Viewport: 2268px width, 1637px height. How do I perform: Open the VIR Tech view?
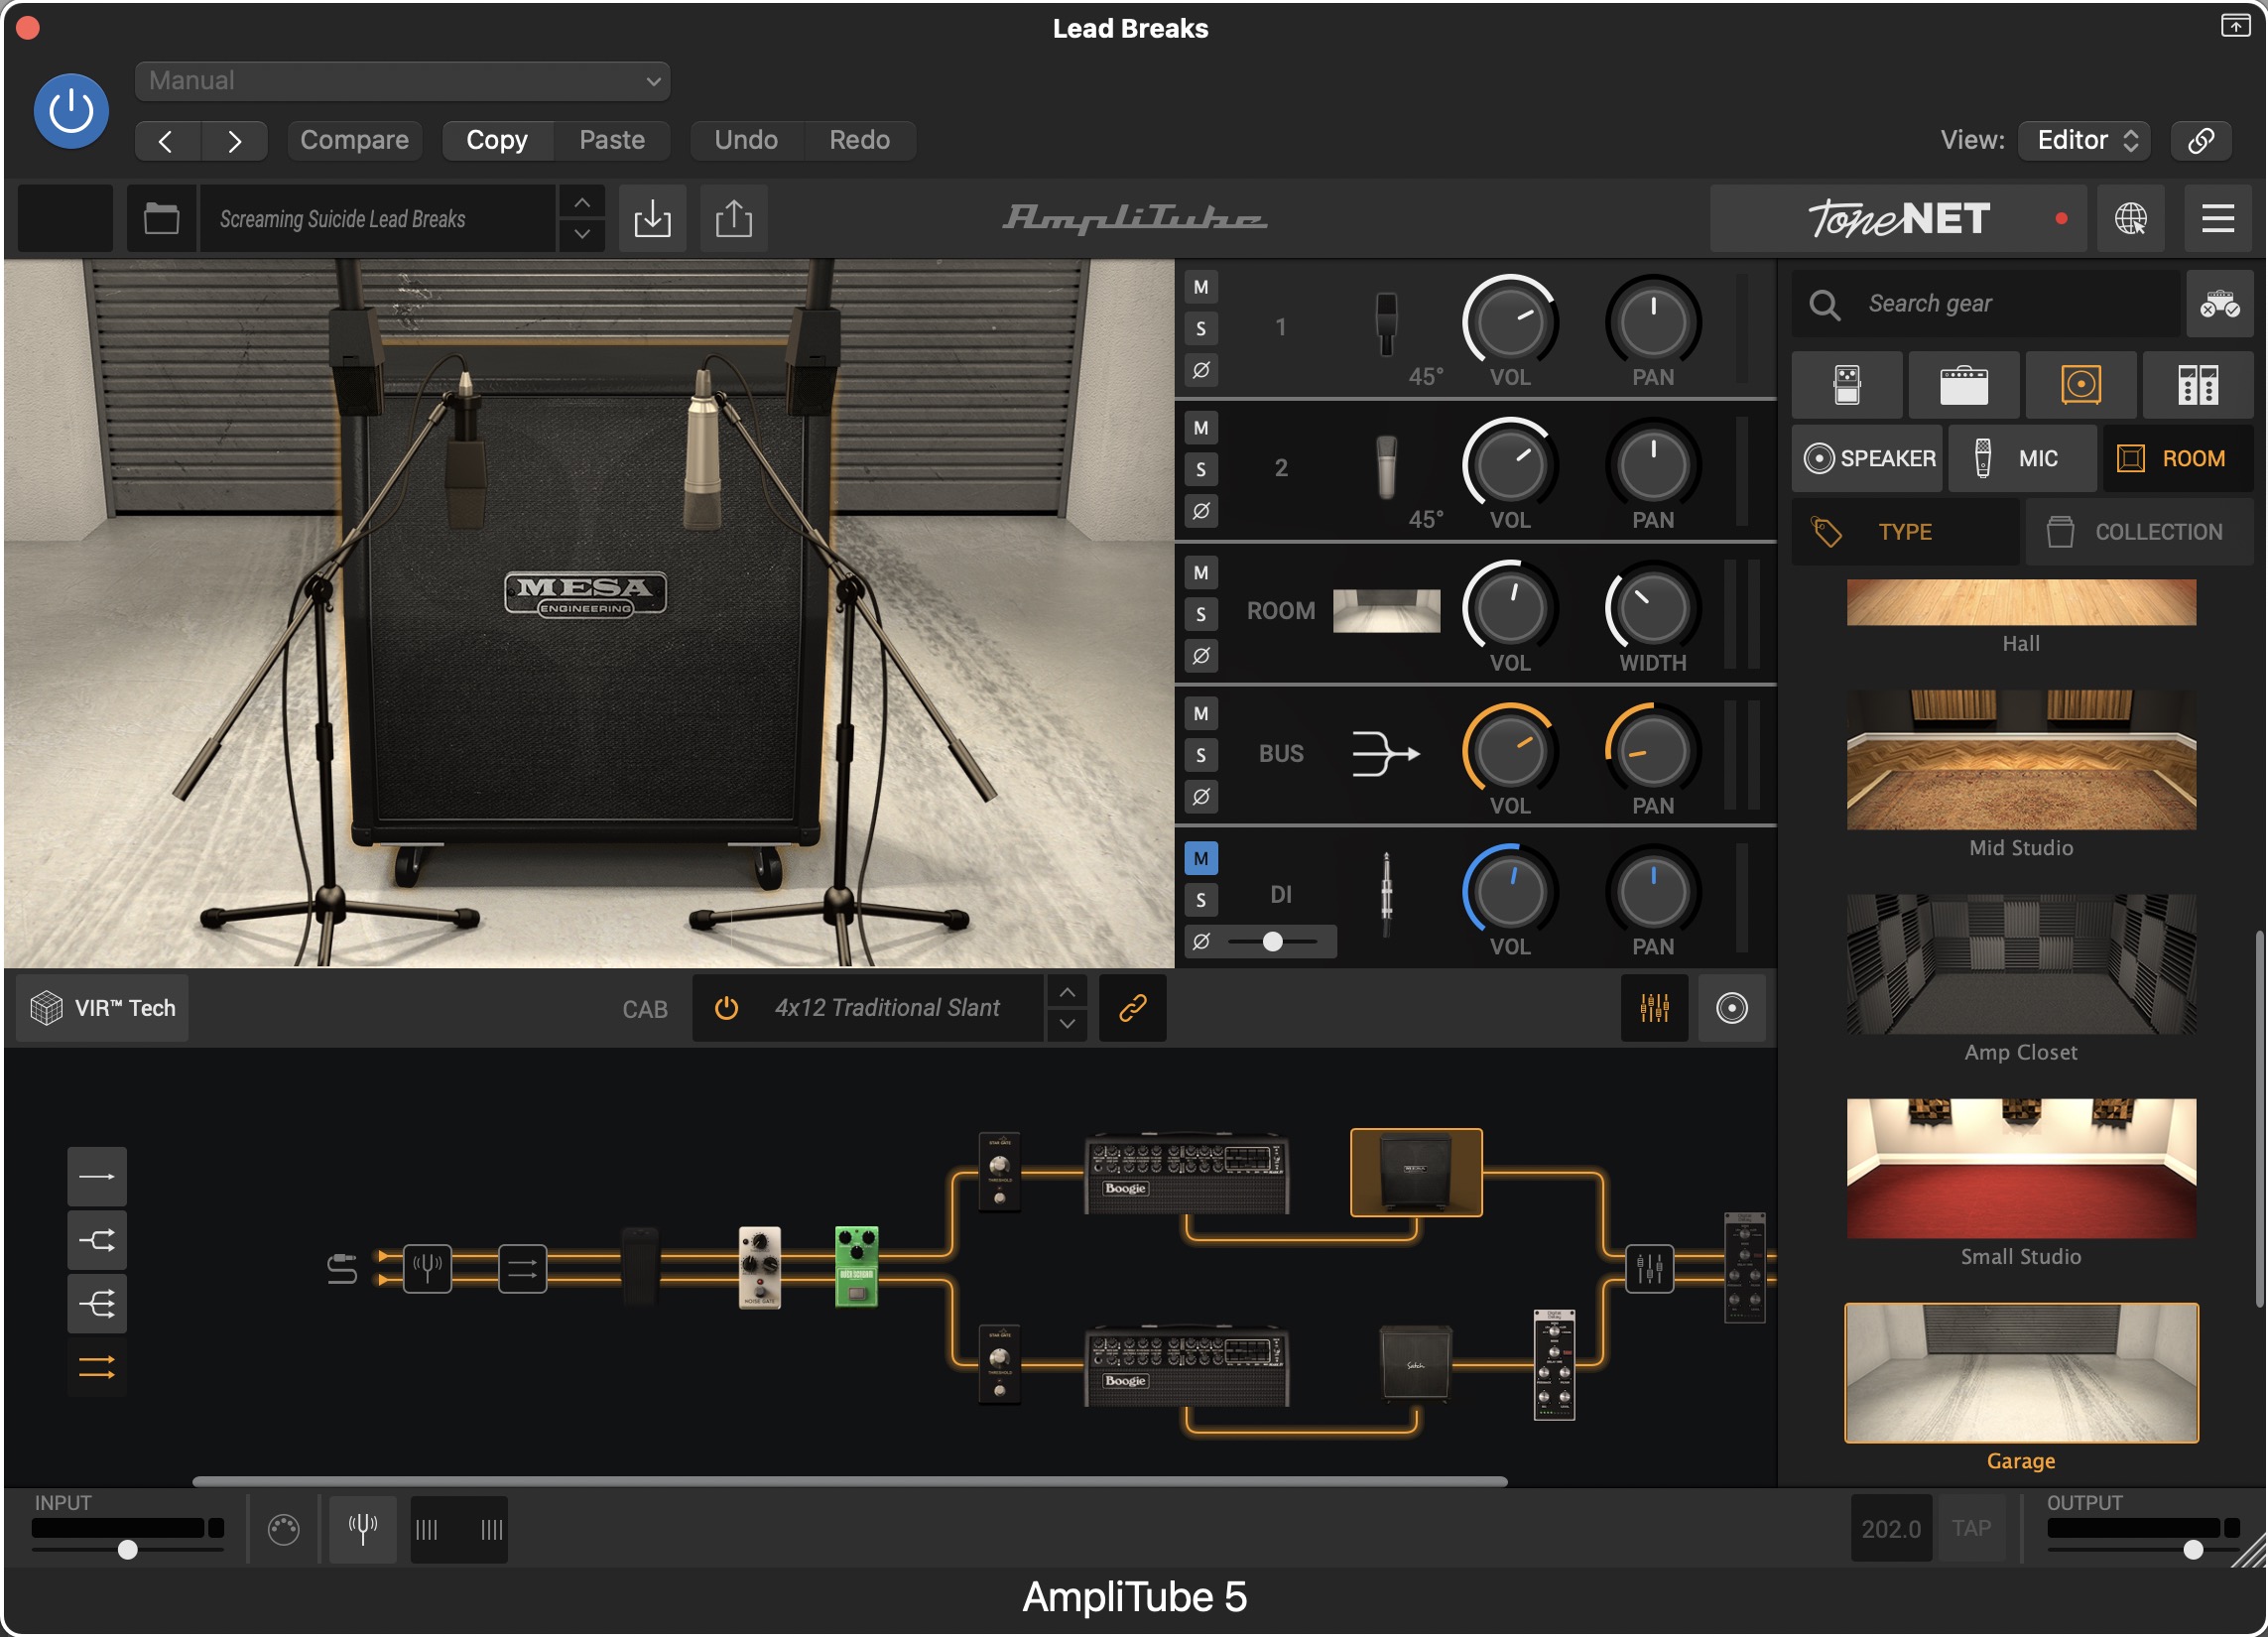coord(103,1009)
